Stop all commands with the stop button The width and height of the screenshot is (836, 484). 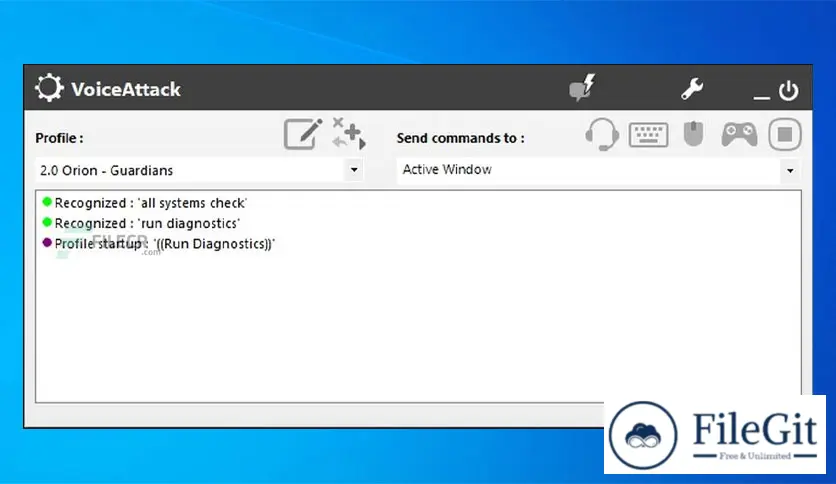(x=784, y=134)
